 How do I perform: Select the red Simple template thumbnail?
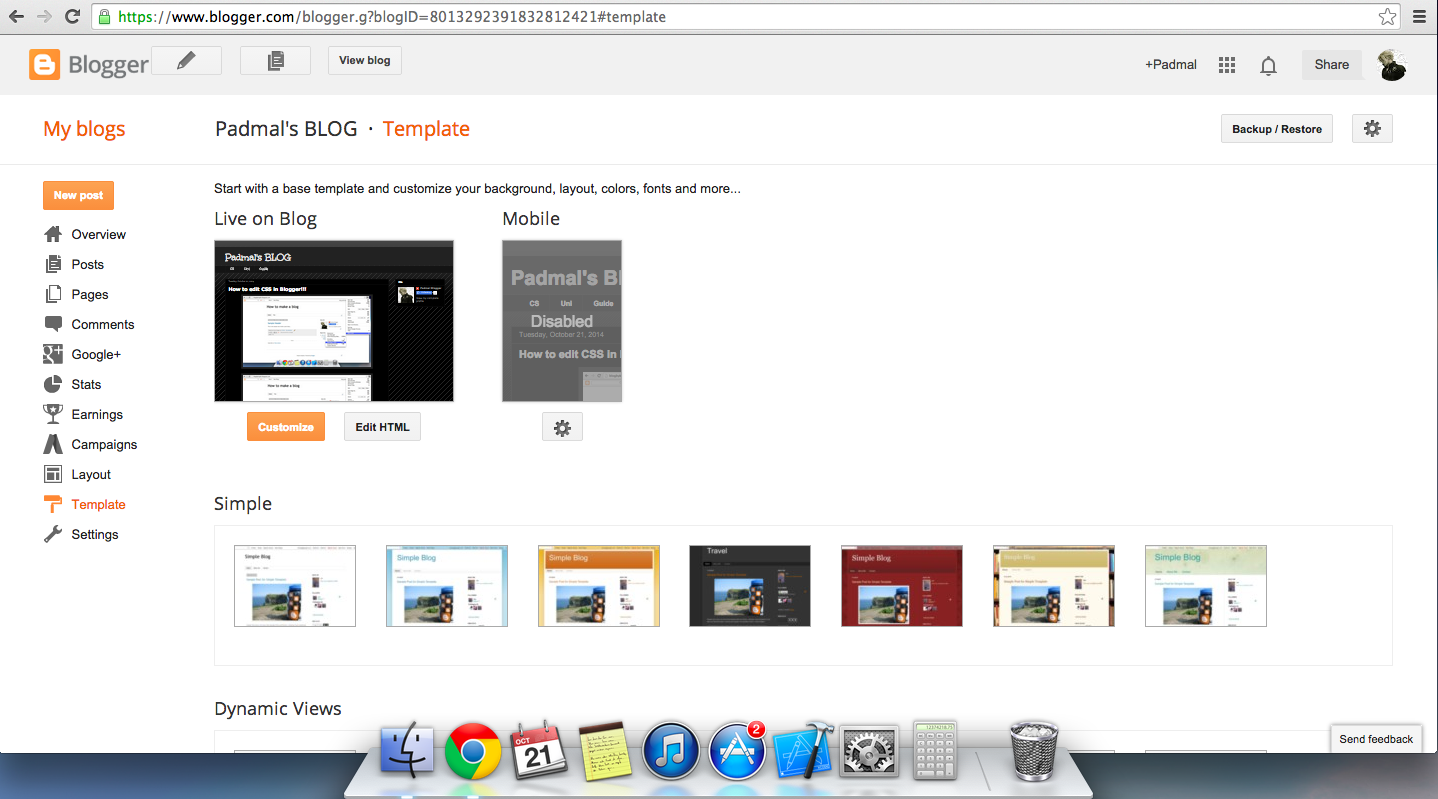(x=902, y=586)
